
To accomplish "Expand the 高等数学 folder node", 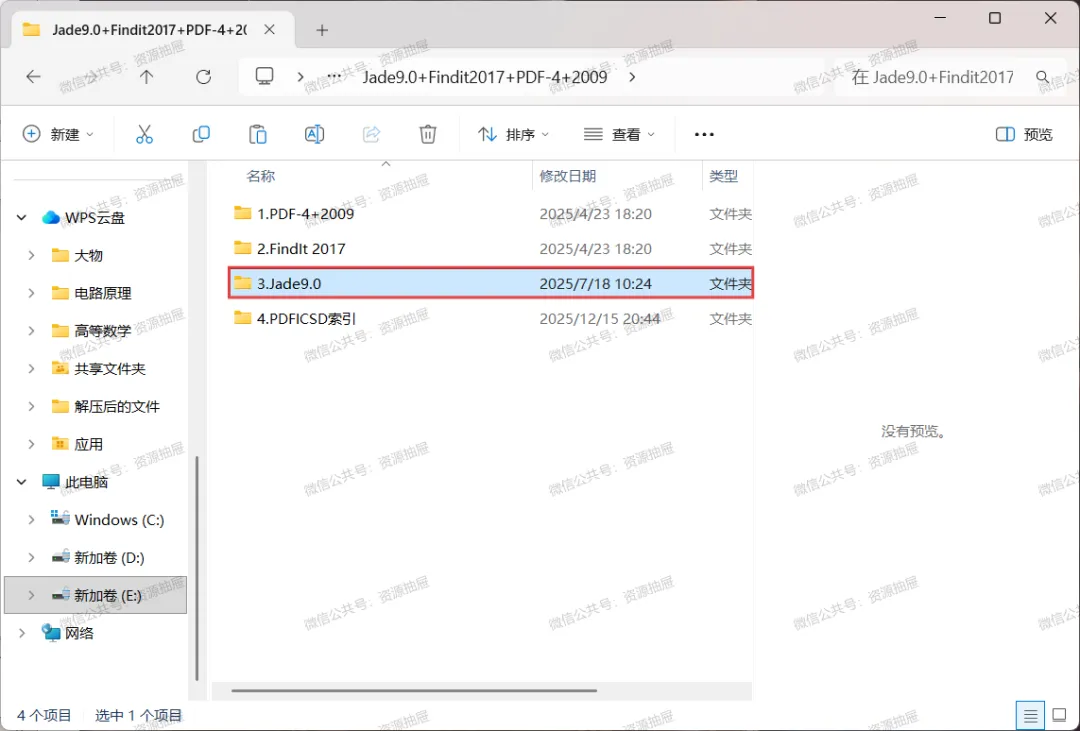I will point(31,331).
